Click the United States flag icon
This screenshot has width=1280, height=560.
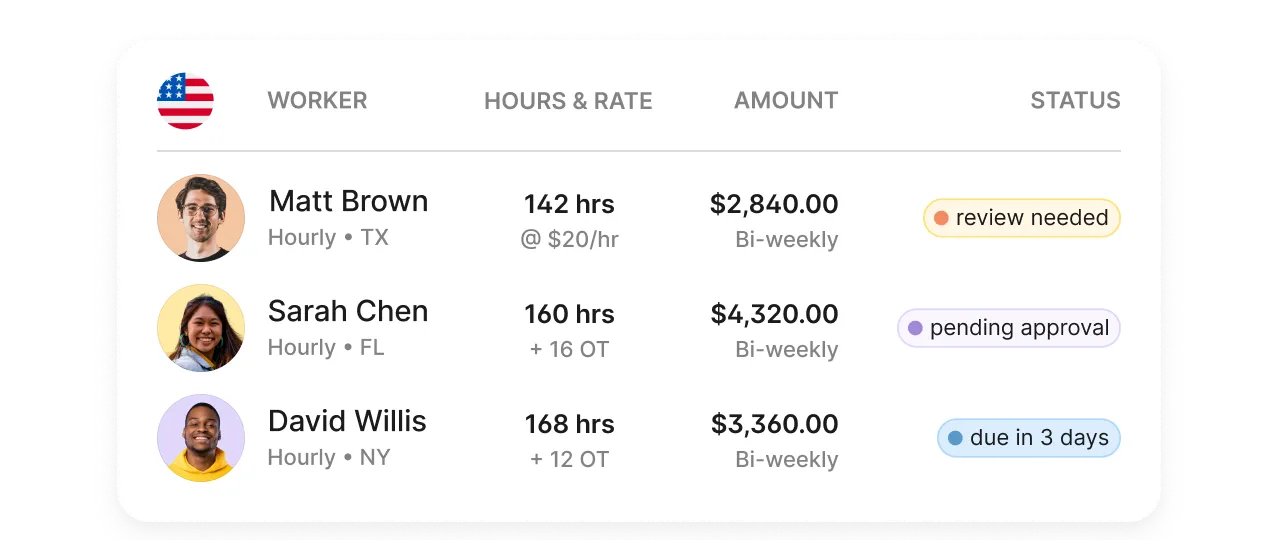(x=185, y=100)
